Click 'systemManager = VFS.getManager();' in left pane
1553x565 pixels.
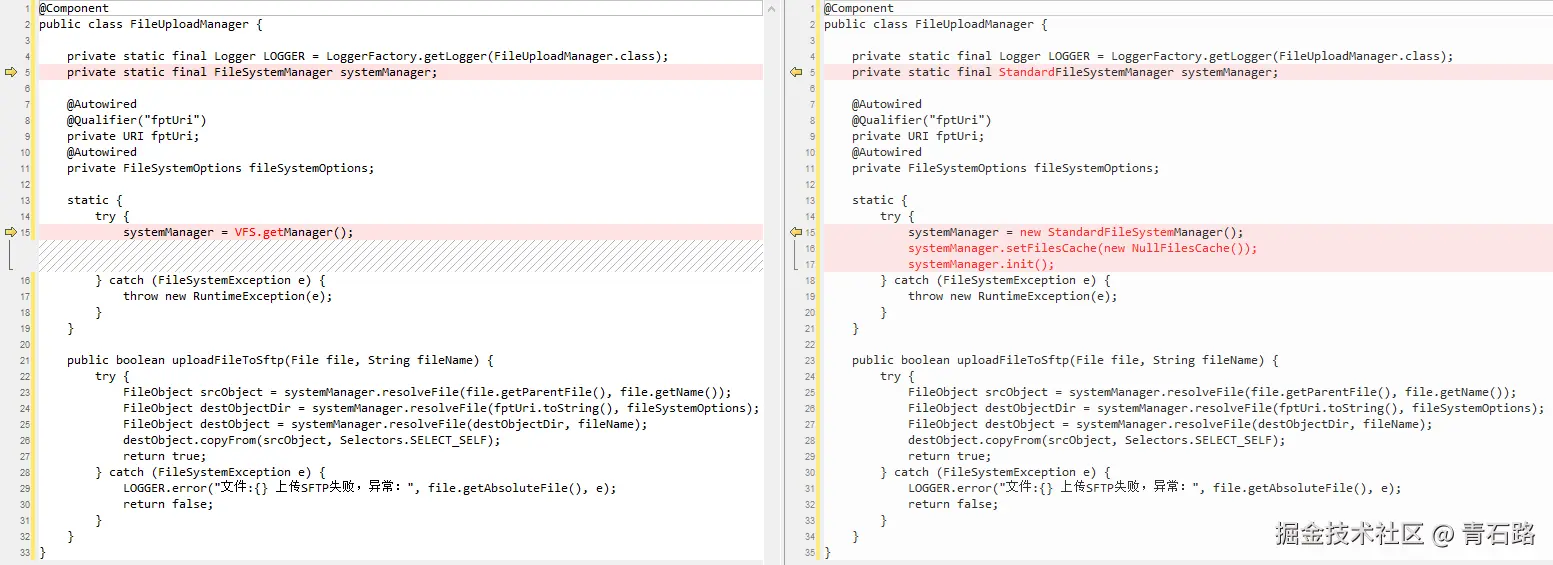click(238, 232)
